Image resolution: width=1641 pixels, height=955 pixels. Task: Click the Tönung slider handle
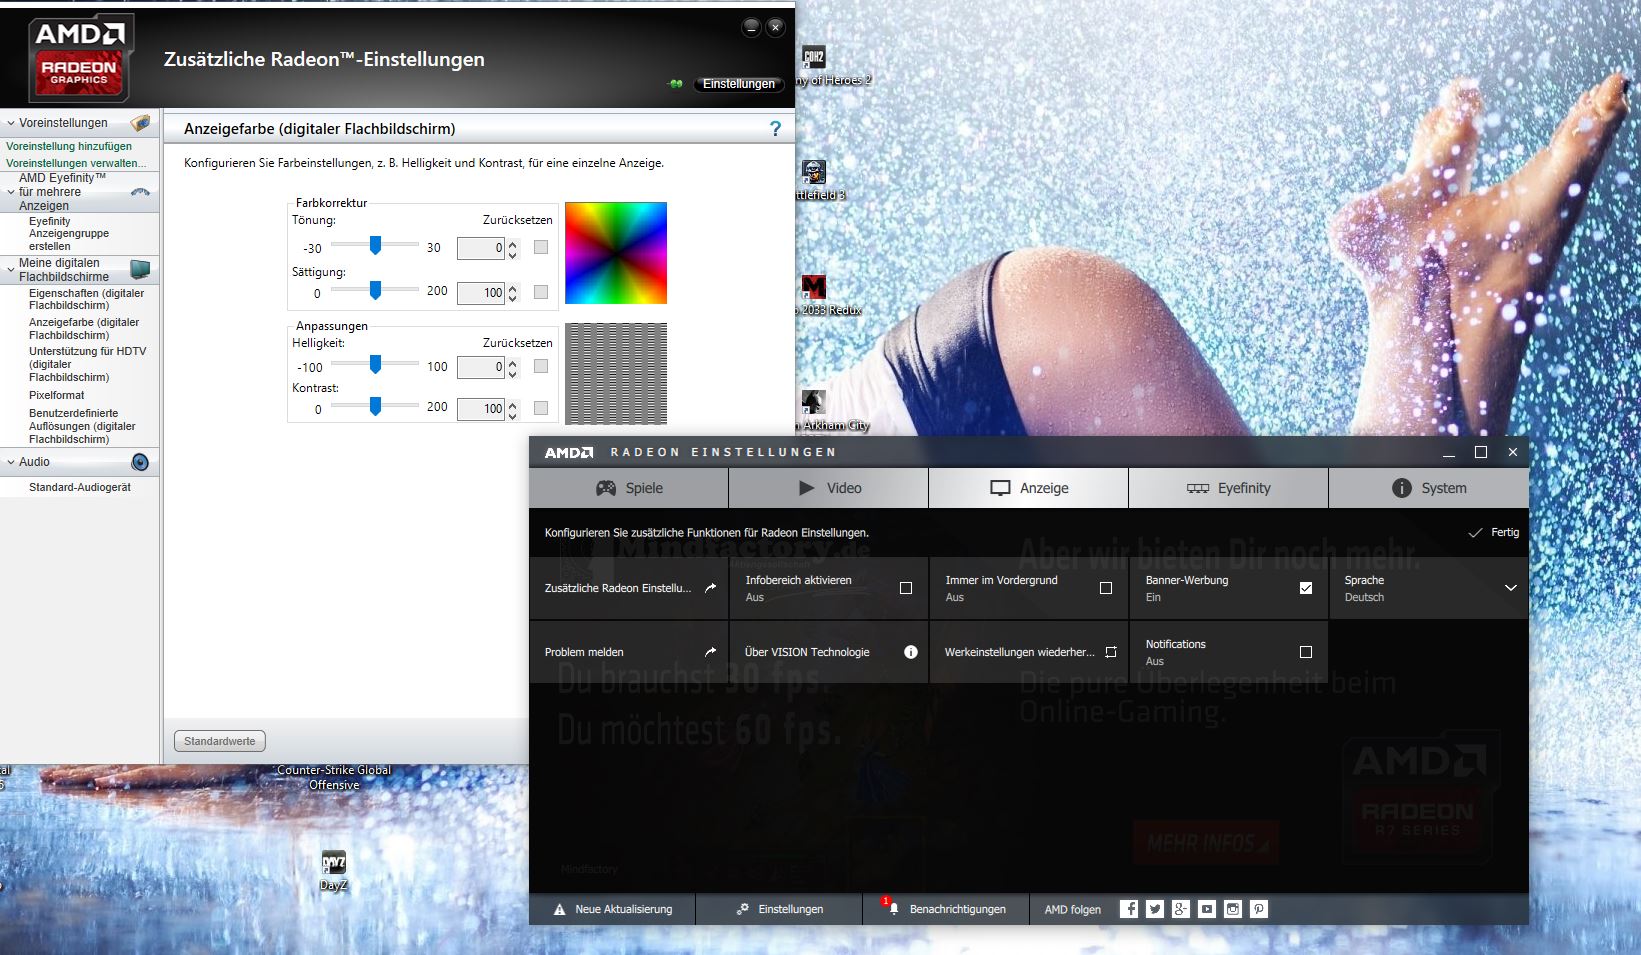tap(375, 245)
